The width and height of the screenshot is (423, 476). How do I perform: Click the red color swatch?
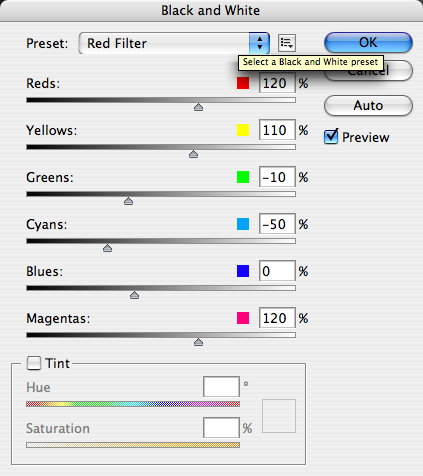[x=243, y=83]
